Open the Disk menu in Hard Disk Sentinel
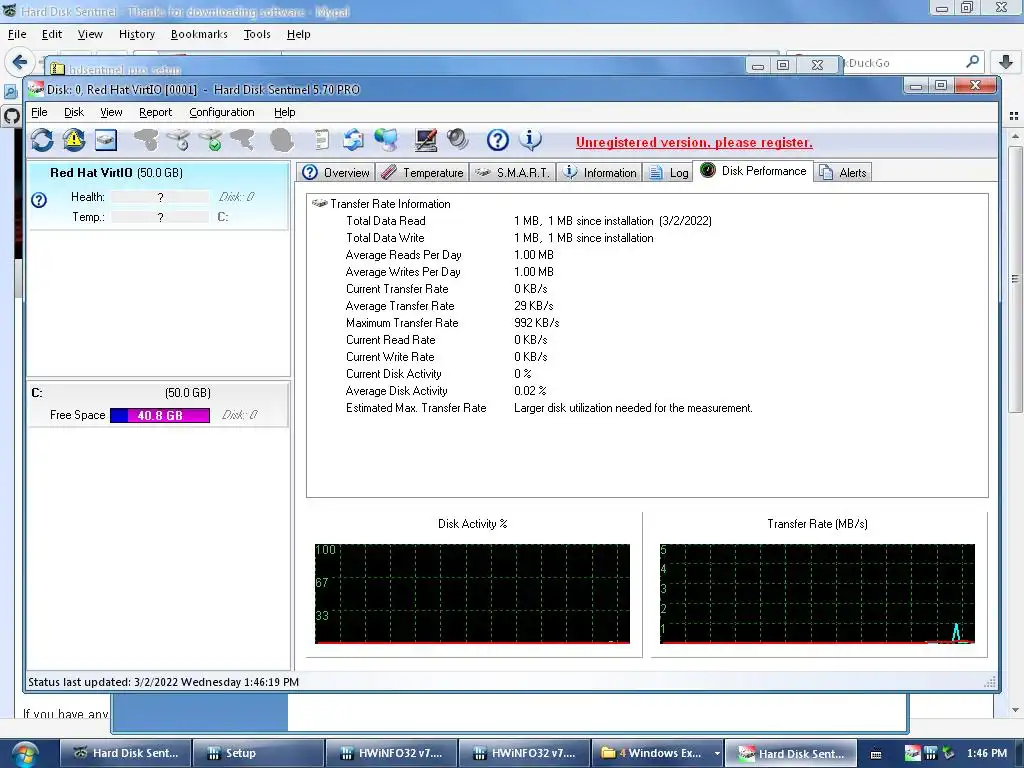 (74, 112)
